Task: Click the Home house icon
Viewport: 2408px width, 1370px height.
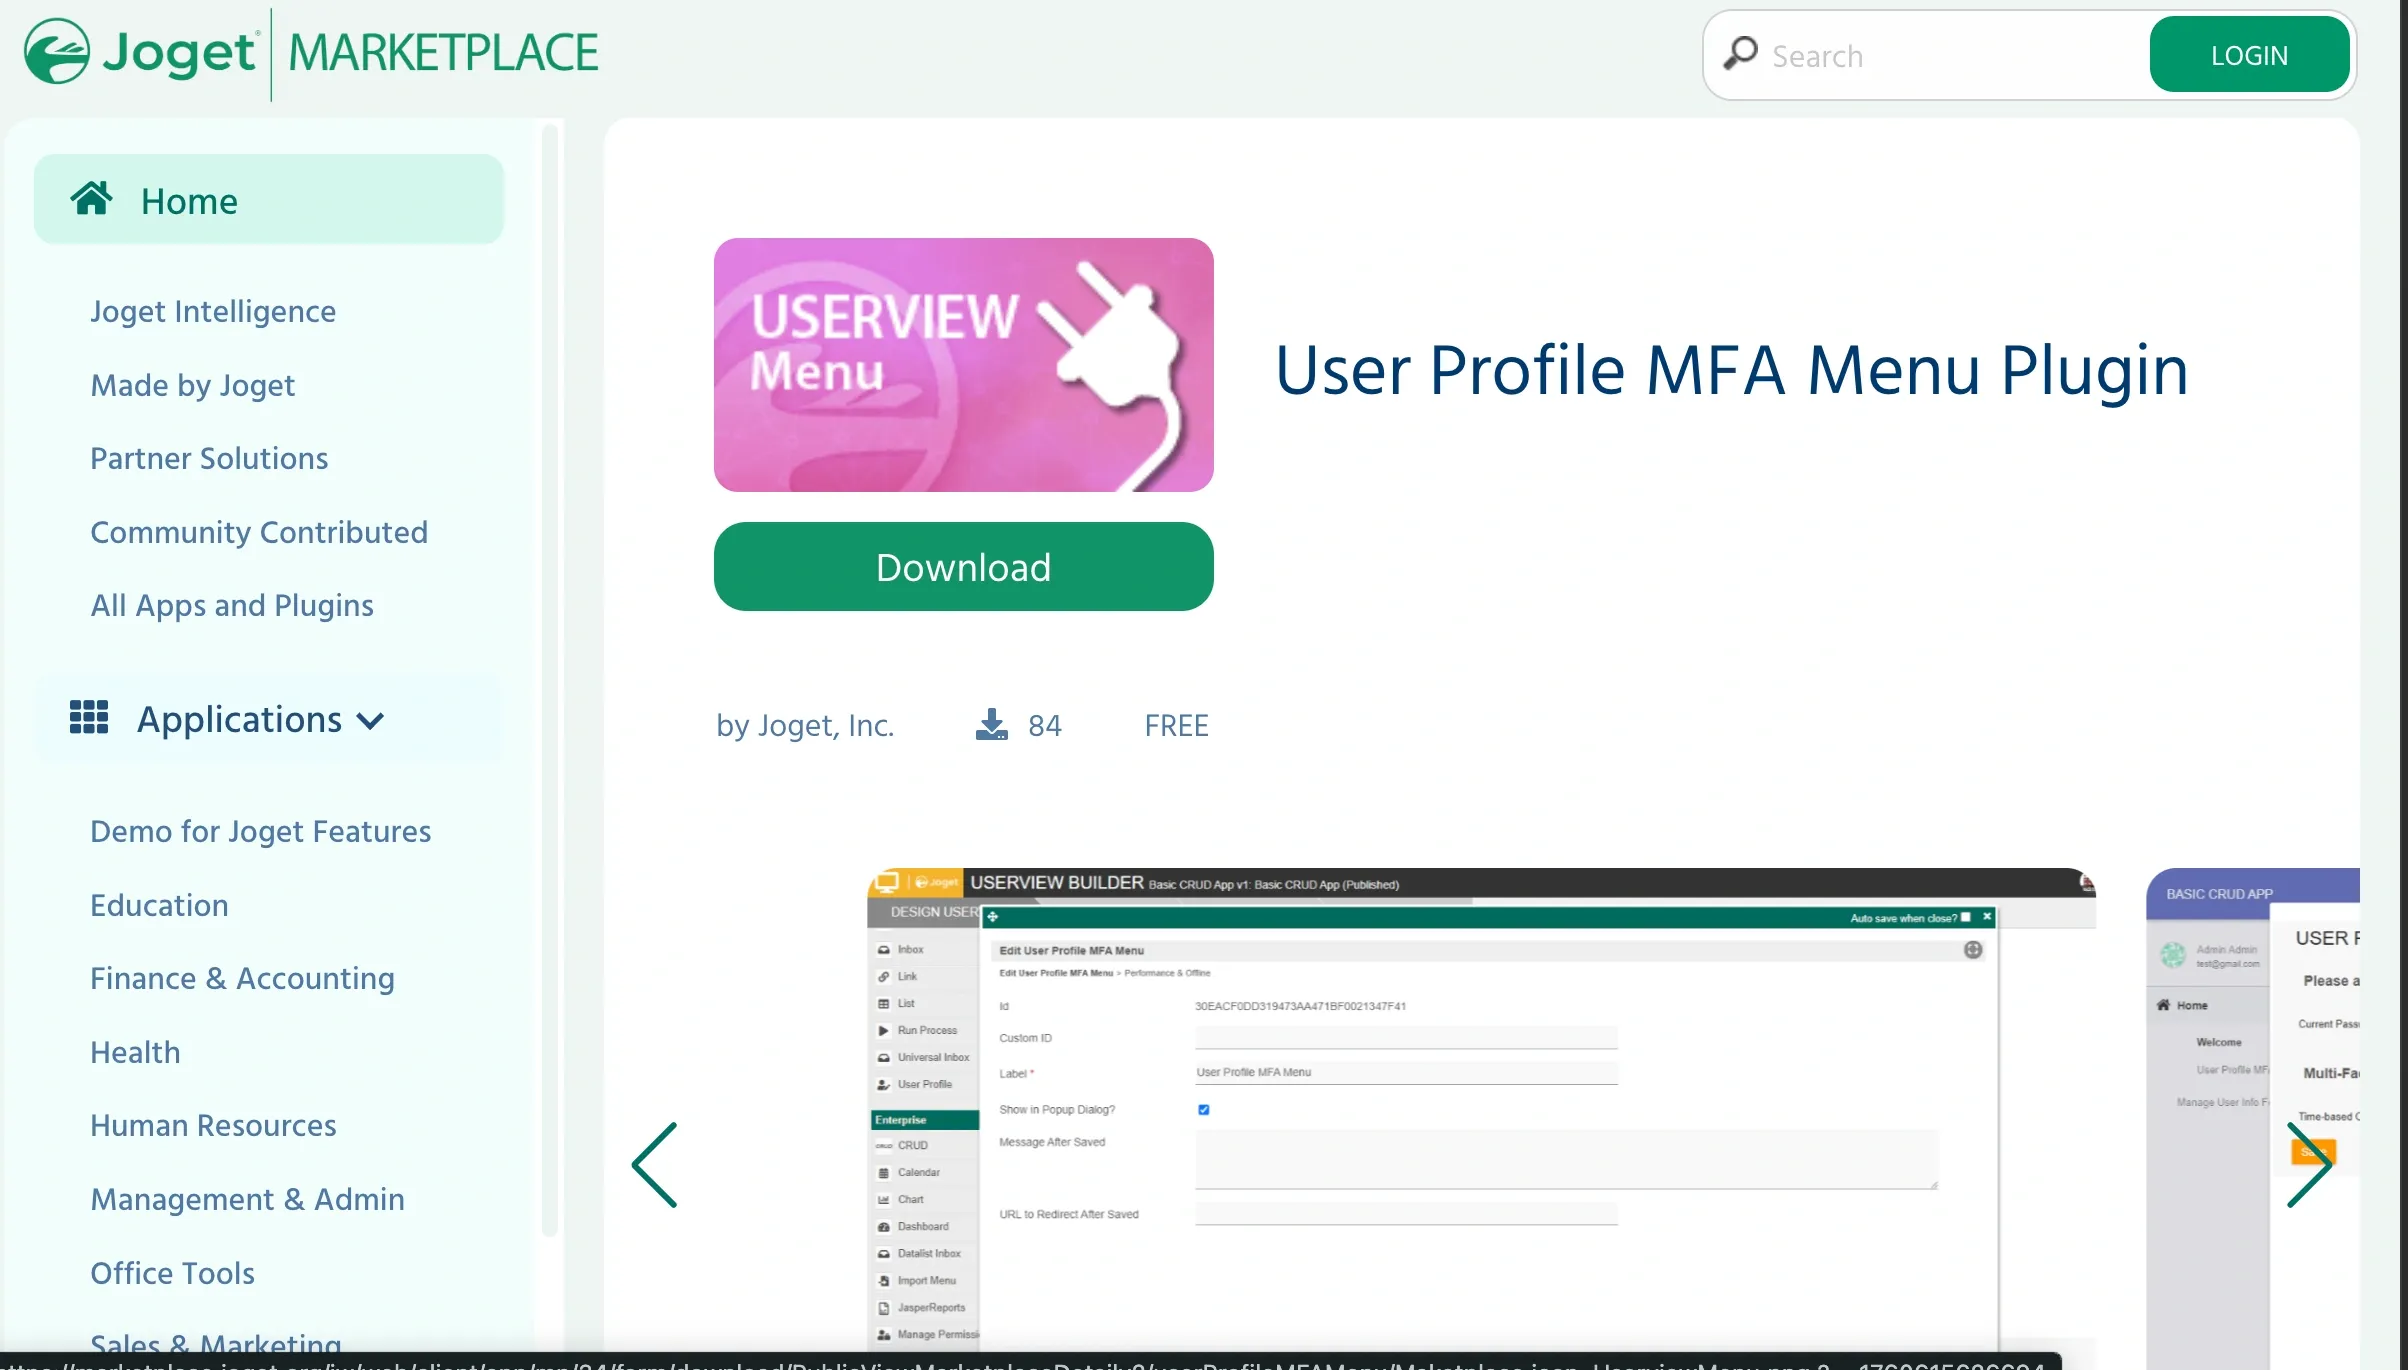Action: pos(91,199)
